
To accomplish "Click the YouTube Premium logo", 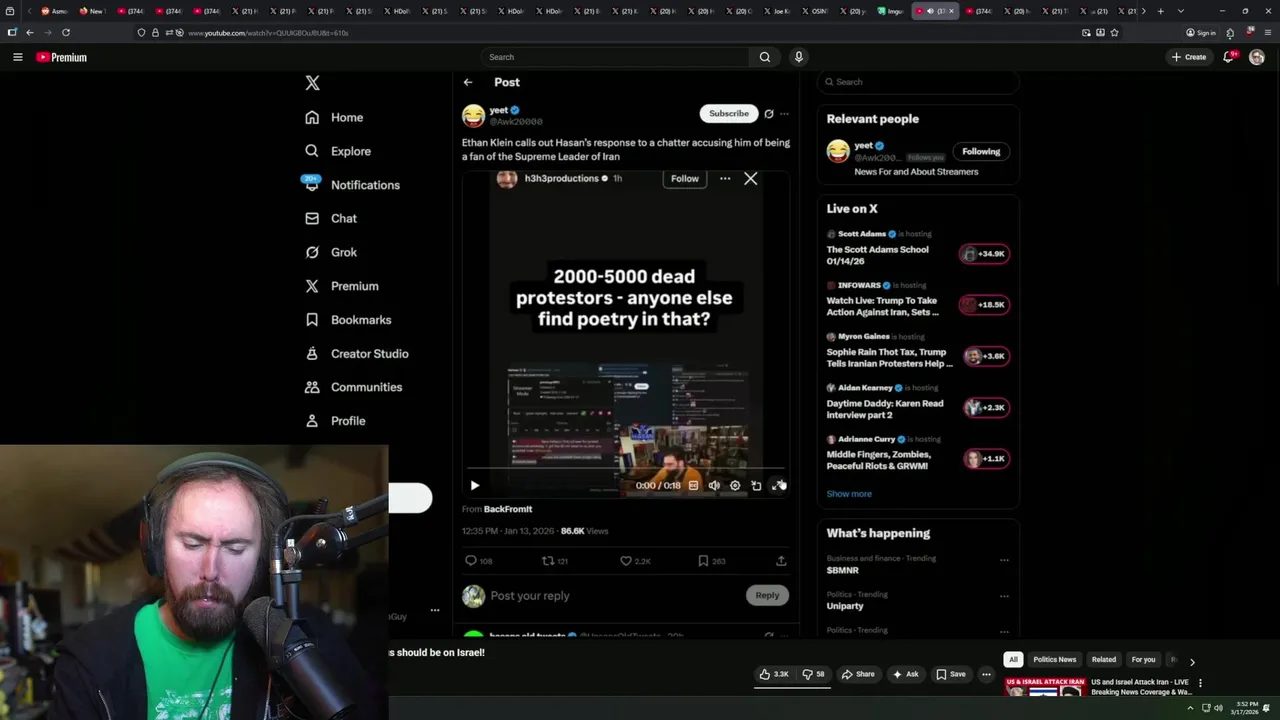I will click(x=62, y=57).
